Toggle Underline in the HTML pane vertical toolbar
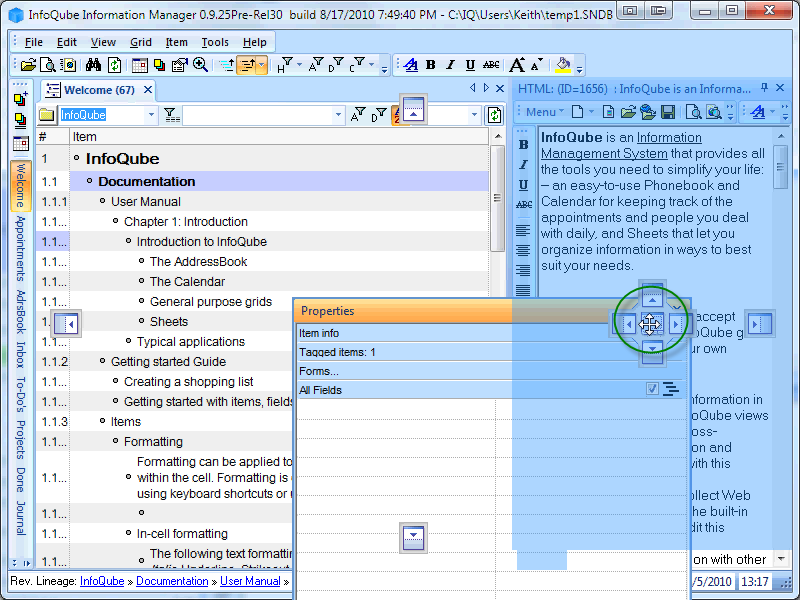The image size is (800, 600). pos(523,185)
